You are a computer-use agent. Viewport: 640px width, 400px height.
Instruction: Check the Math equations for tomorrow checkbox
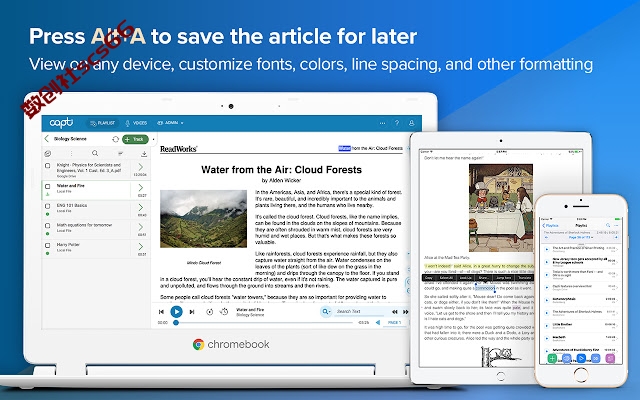point(47,225)
